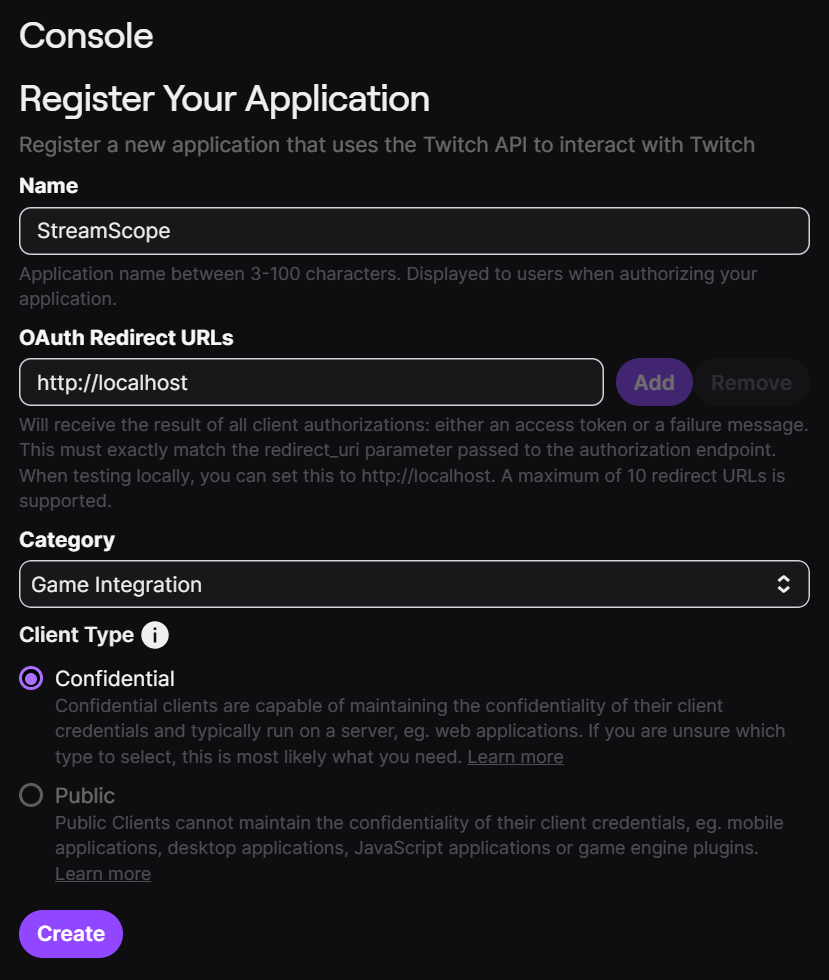
Task: Click the "Client Type" label text
Action: [76, 635]
